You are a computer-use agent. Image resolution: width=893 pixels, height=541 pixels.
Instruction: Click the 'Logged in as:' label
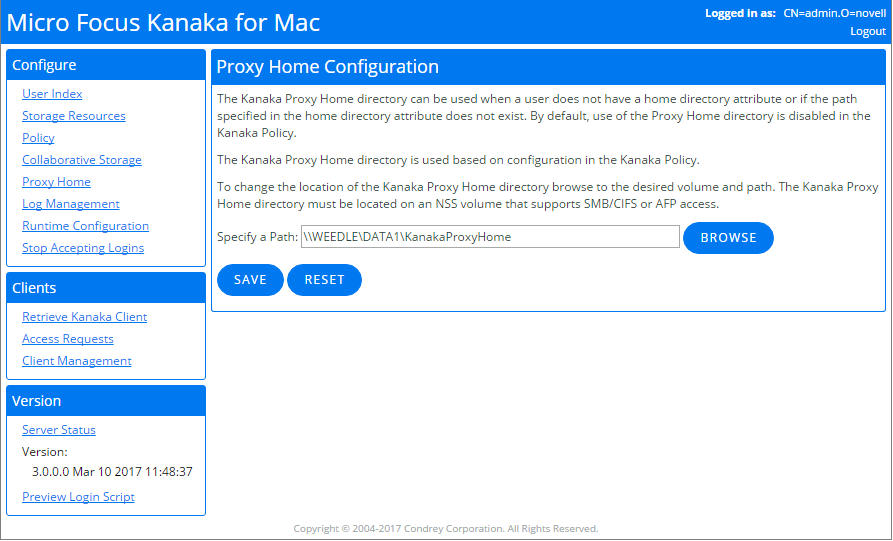740,13
